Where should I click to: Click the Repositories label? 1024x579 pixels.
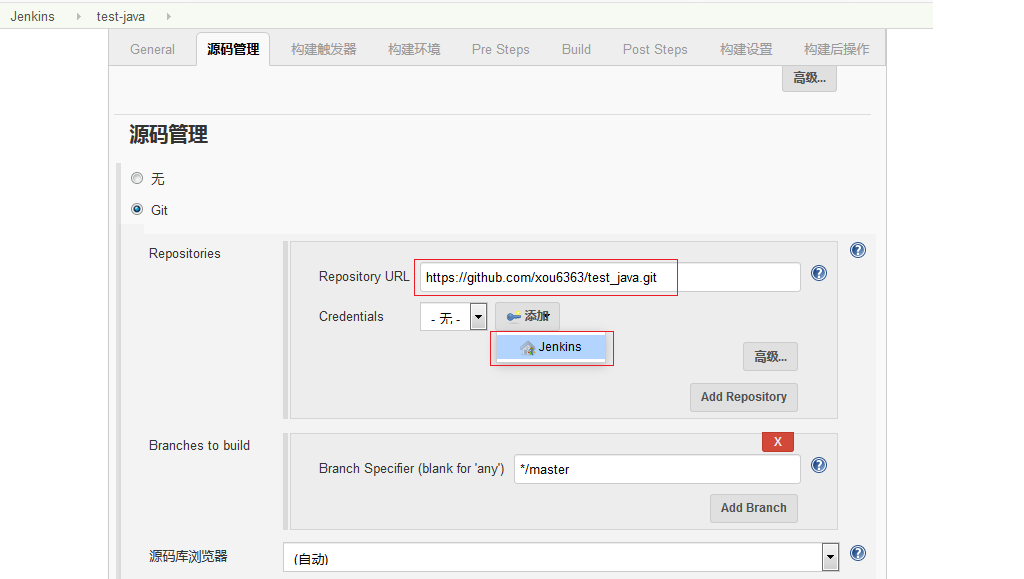point(185,253)
